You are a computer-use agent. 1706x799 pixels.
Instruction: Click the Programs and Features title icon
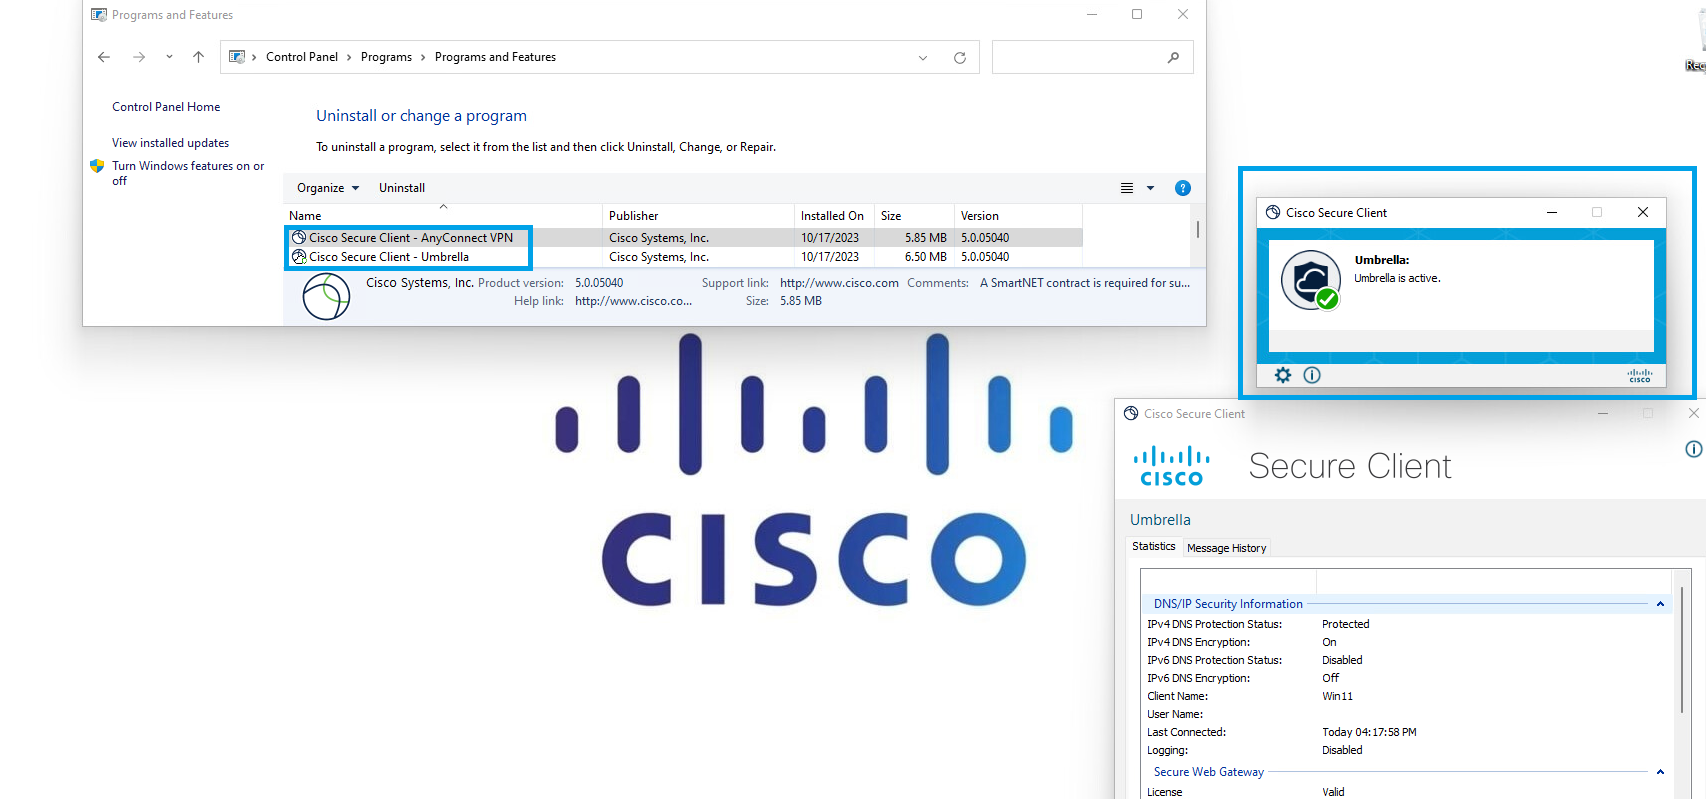coord(99,15)
